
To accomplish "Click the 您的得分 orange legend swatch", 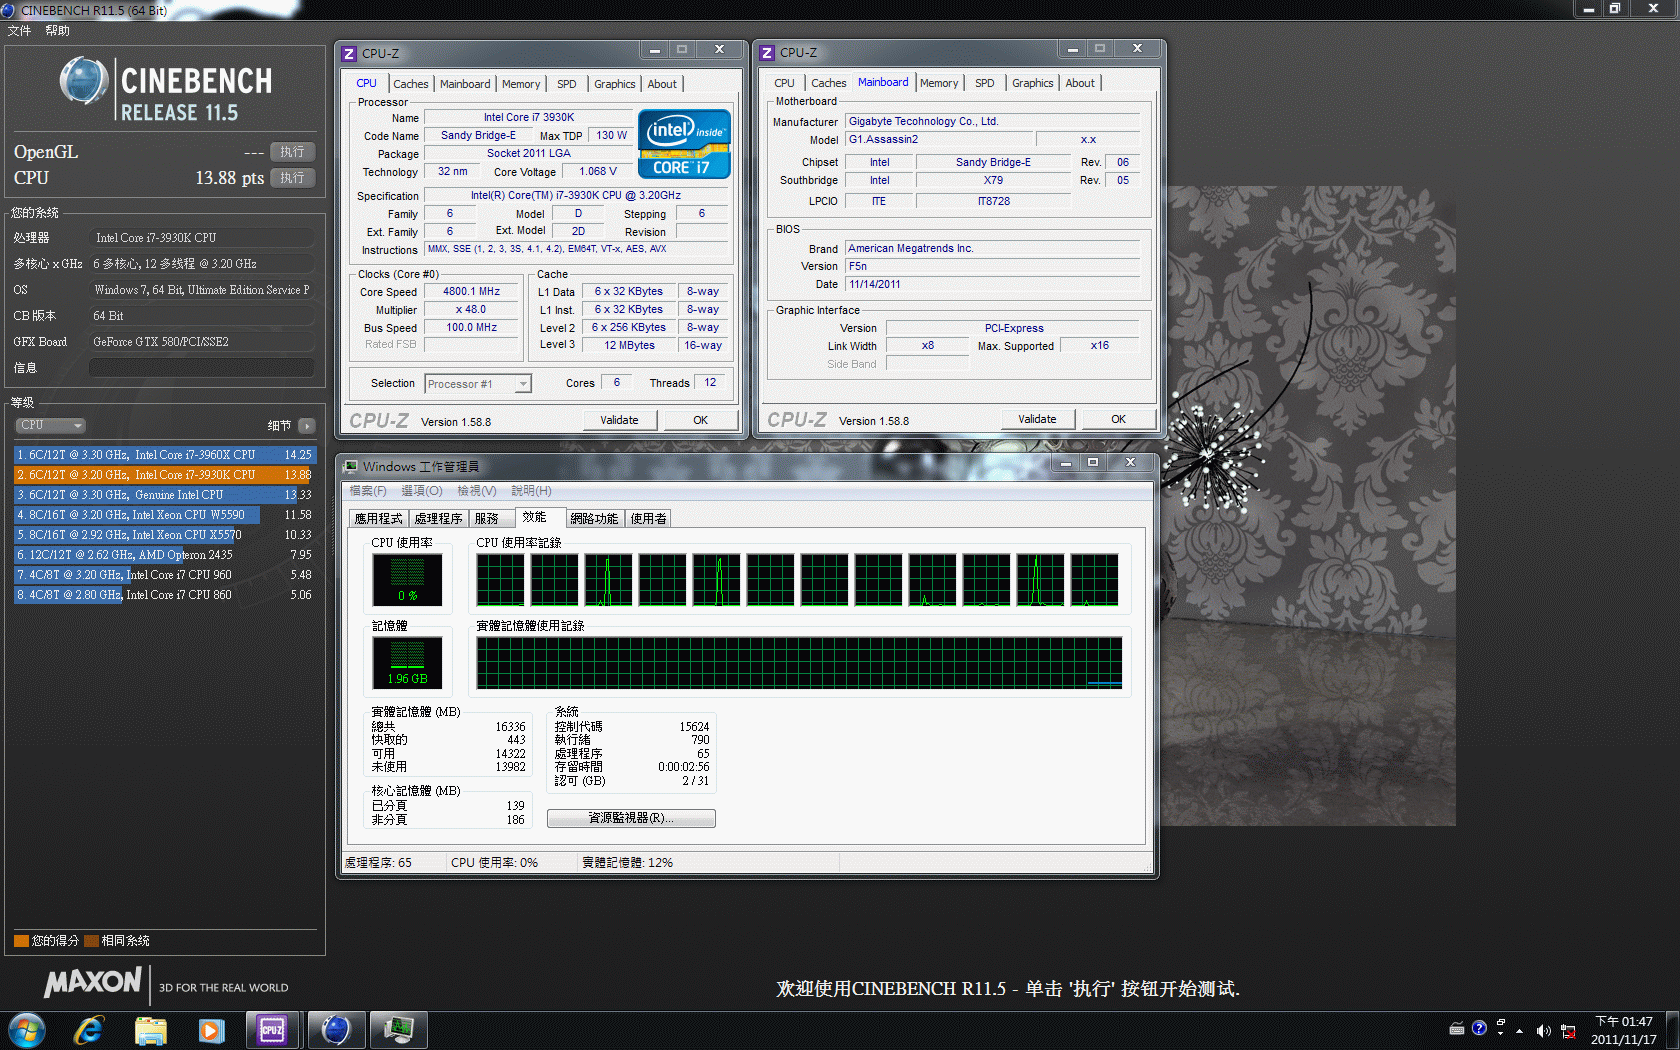I will 21,941.
